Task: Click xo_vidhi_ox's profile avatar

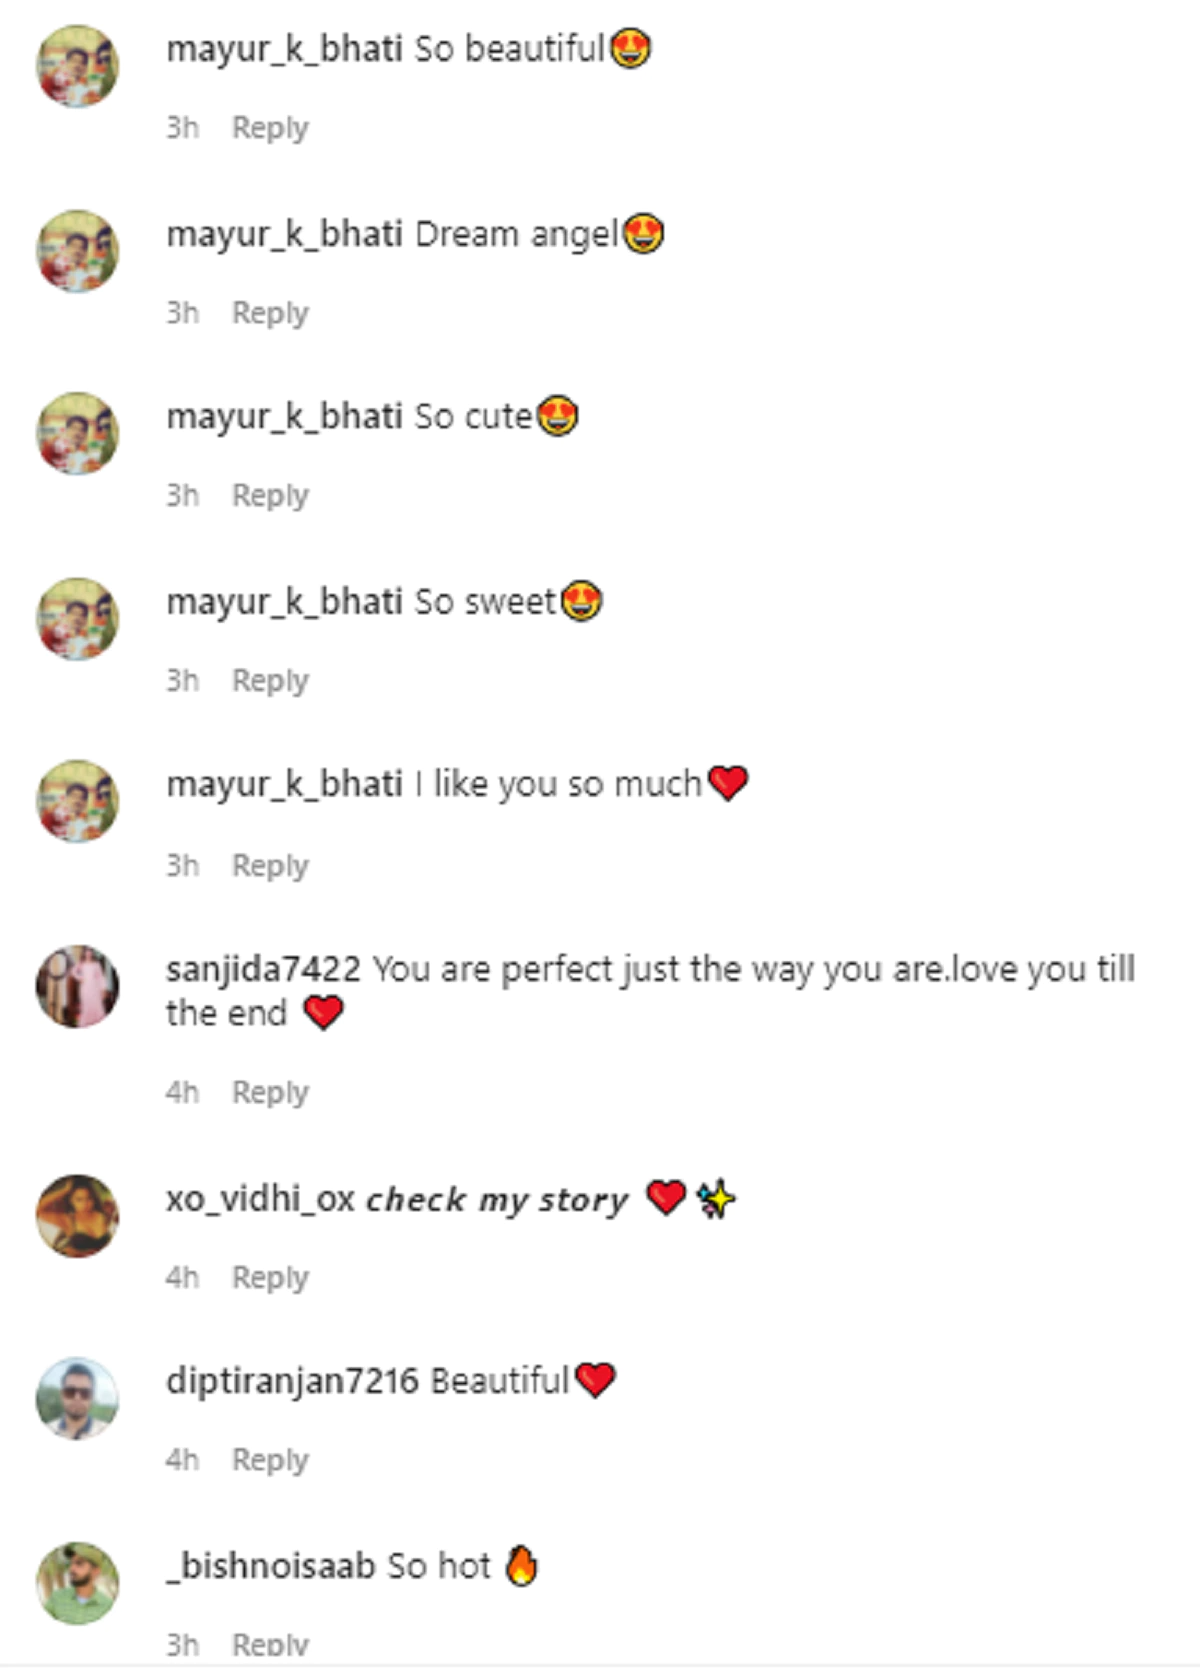Action: pyautogui.click(x=77, y=1215)
